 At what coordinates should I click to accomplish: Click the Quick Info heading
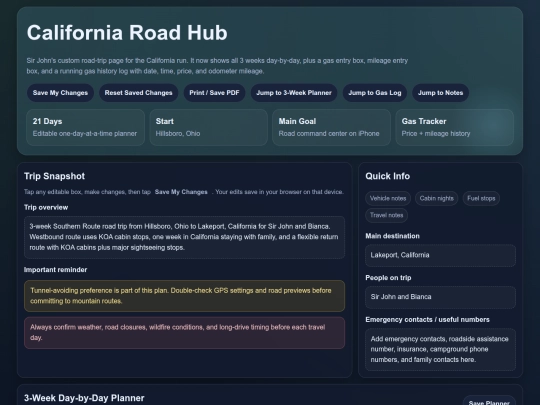(x=387, y=176)
